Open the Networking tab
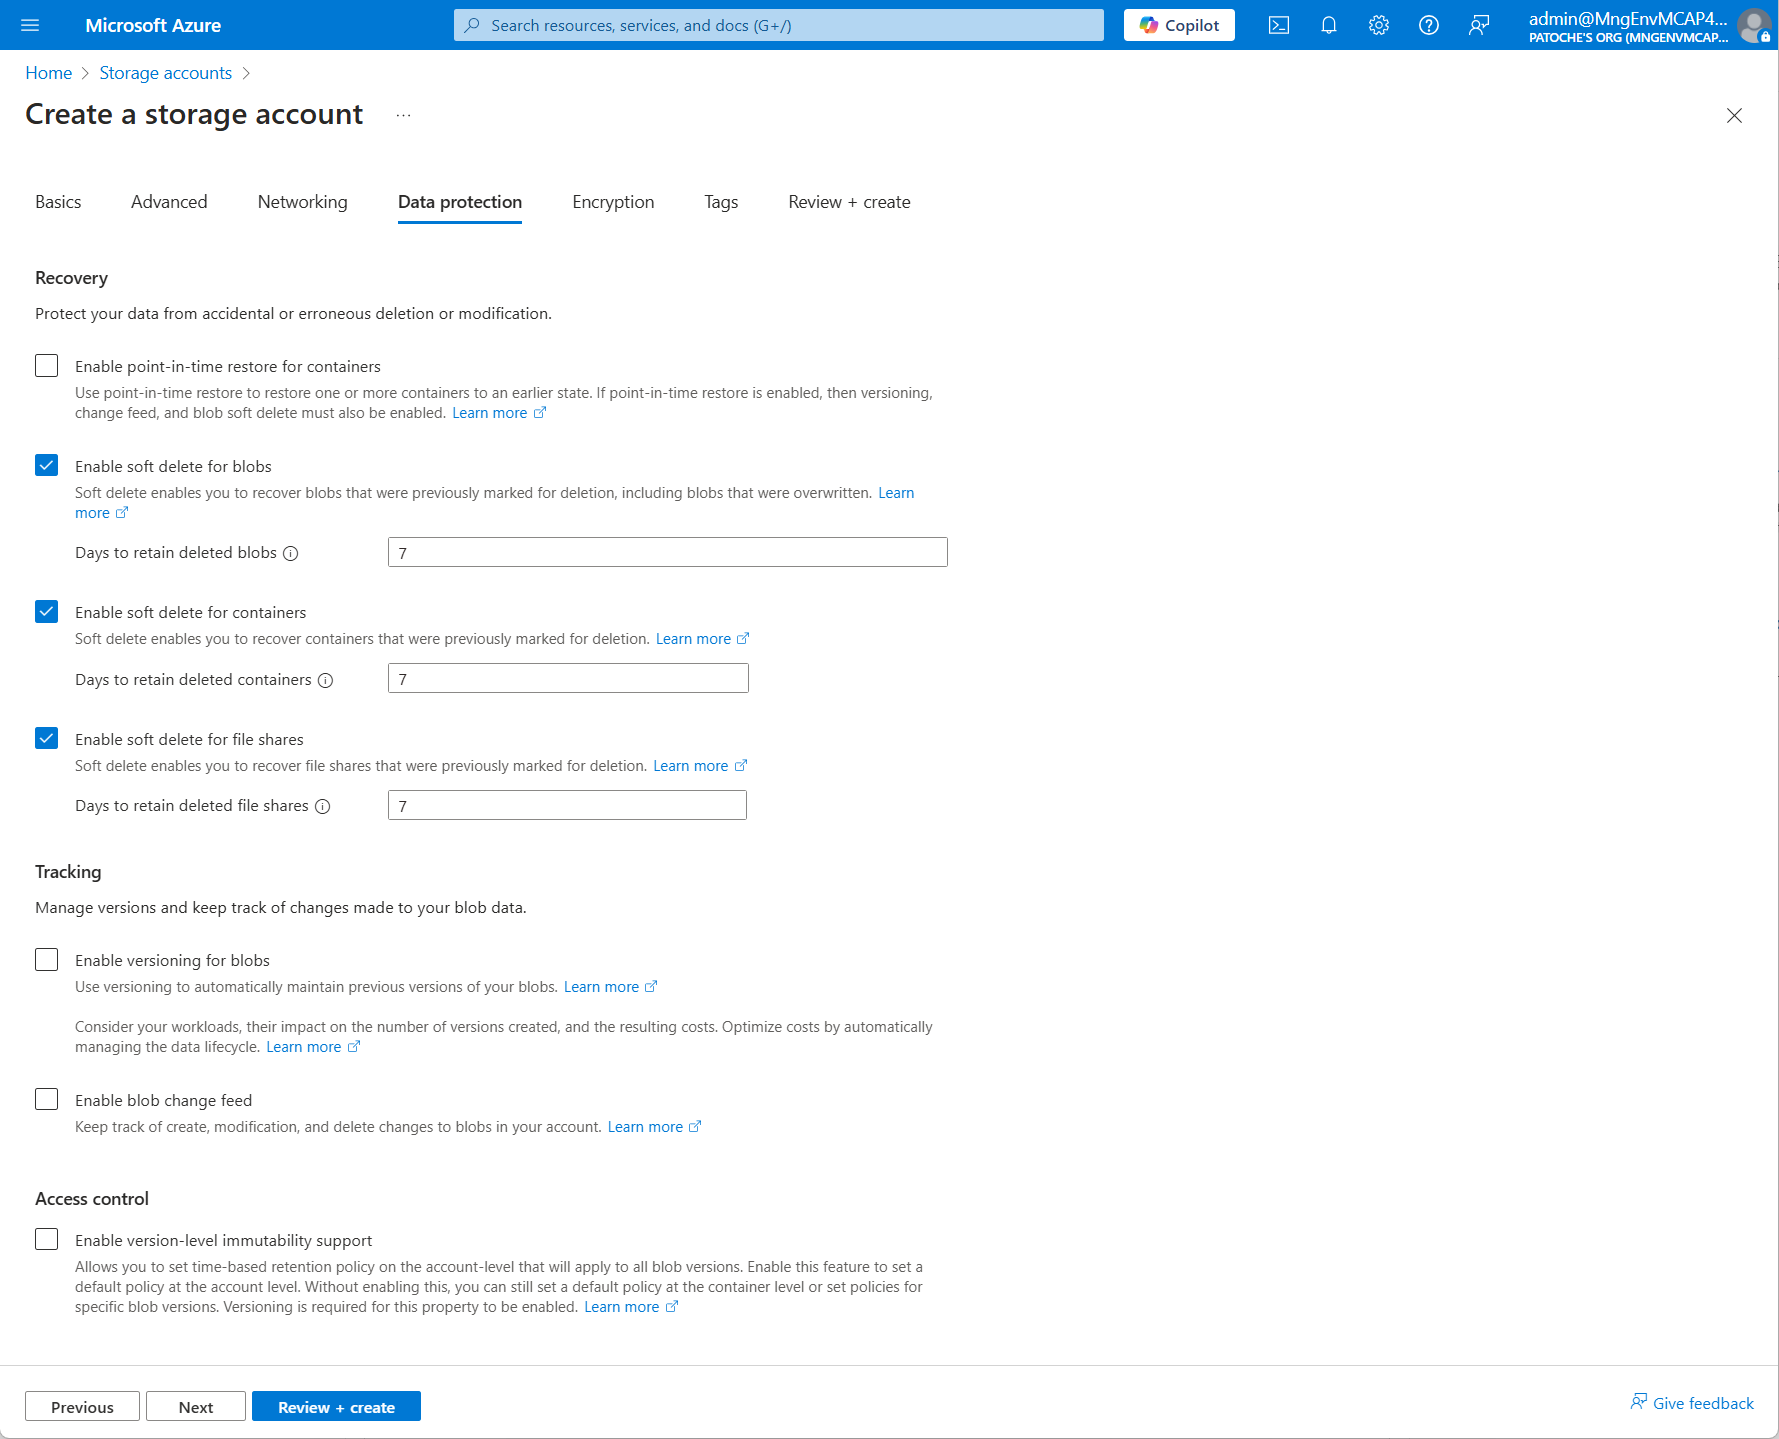 [301, 202]
